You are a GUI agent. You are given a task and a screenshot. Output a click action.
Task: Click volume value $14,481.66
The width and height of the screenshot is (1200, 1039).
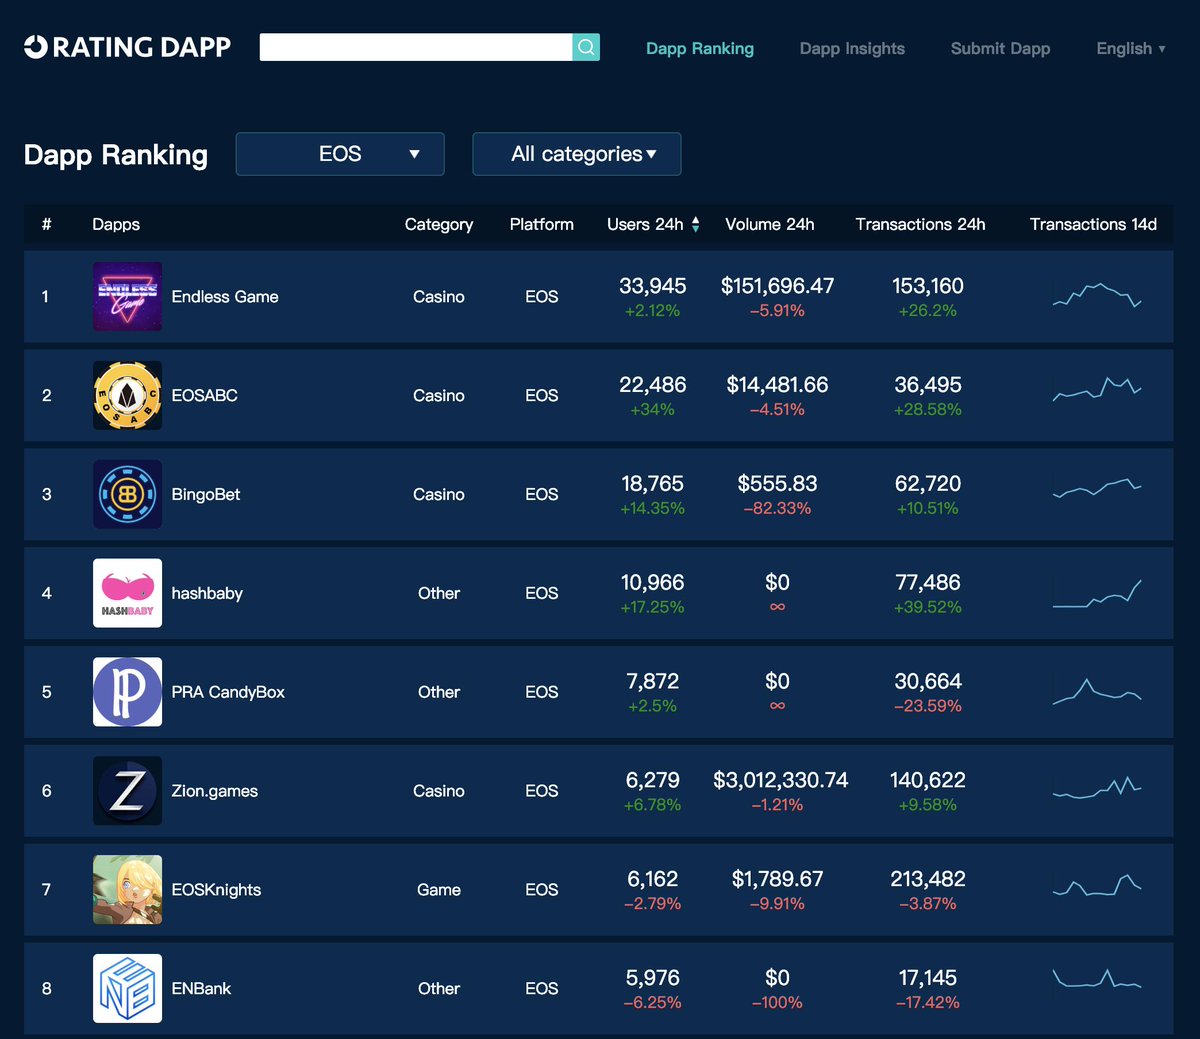coord(777,385)
